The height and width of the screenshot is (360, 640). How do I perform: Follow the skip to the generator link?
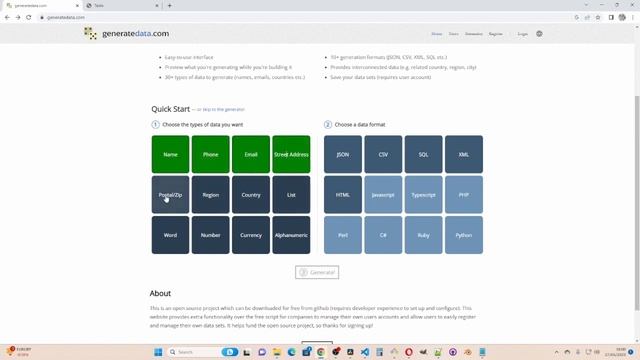pos(221,109)
